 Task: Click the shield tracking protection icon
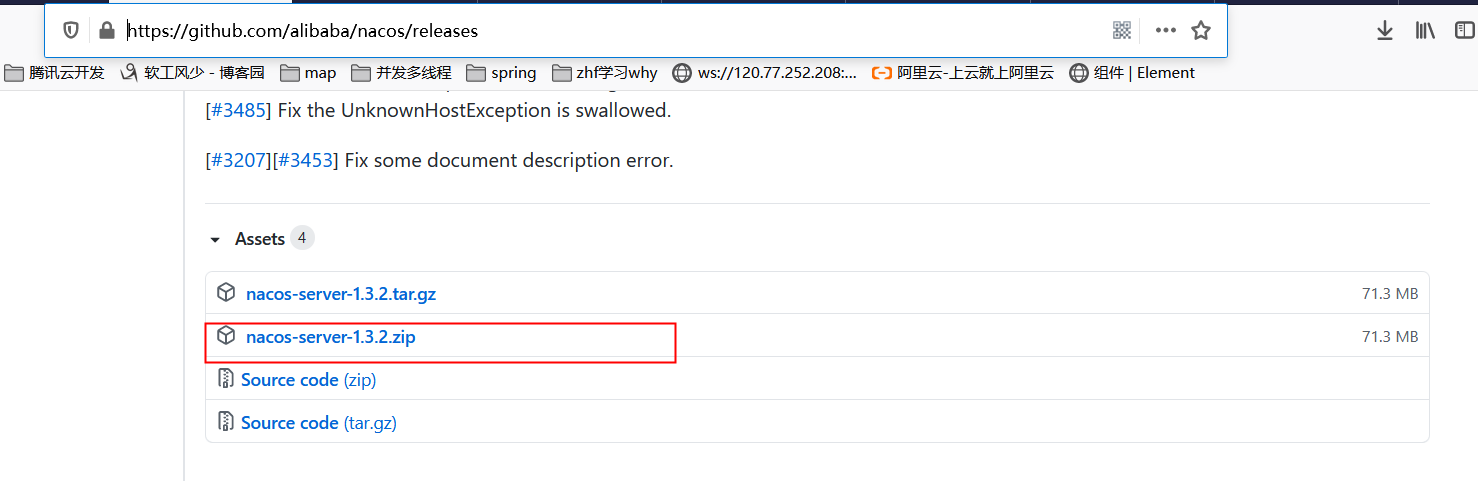click(x=71, y=31)
